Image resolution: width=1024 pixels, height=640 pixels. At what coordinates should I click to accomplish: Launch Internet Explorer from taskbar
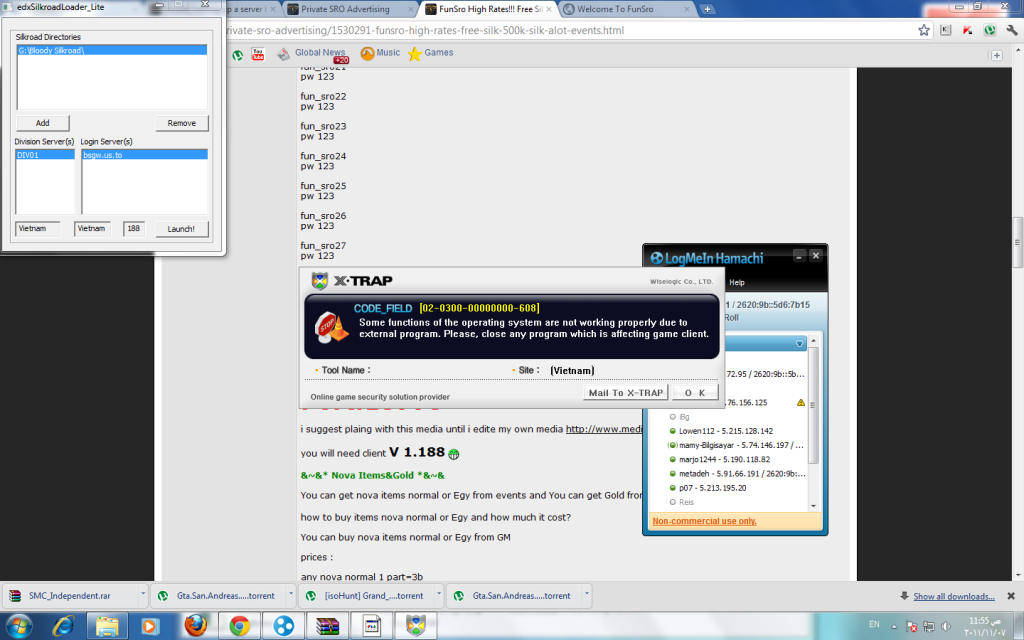coord(63,626)
